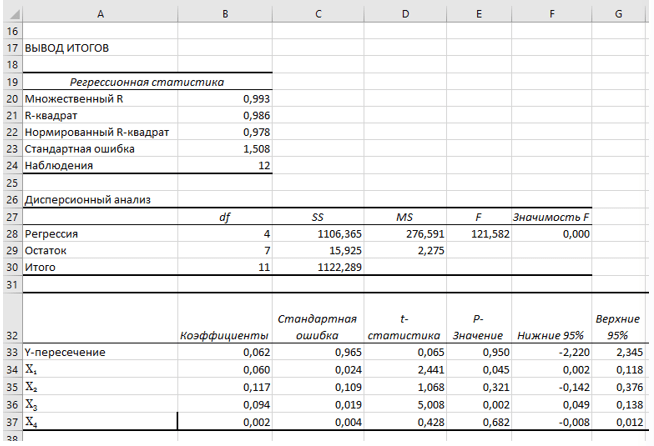Click the 'MS' header cell
This screenshot has width=654, height=446.
click(405, 217)
